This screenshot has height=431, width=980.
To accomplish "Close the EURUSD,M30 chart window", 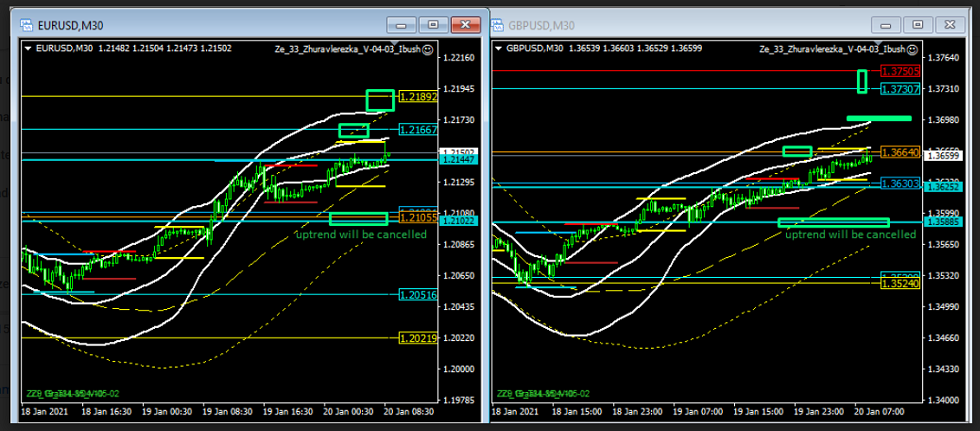I will point(466,25).
